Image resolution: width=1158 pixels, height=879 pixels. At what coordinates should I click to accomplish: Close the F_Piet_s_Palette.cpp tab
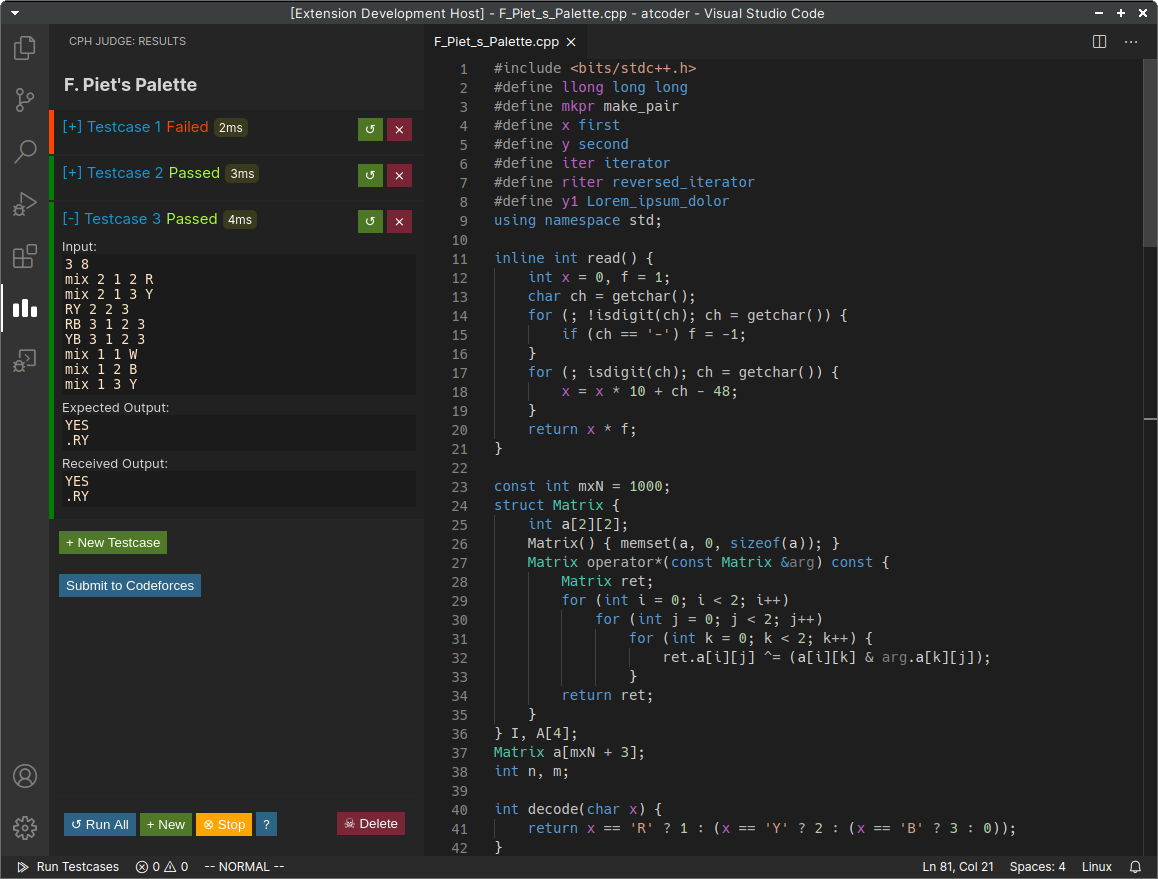(571, 42)
